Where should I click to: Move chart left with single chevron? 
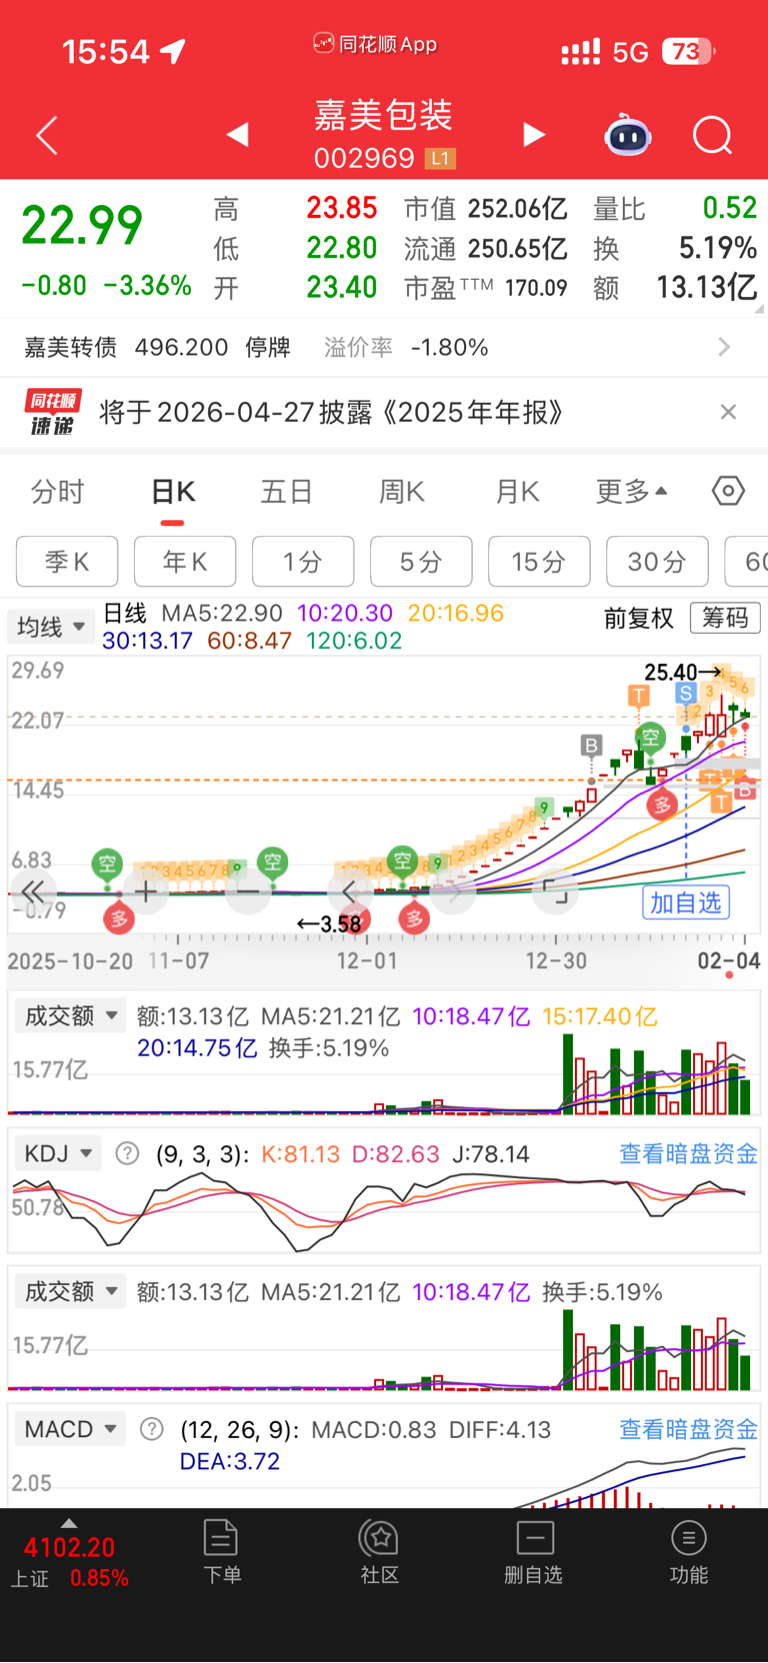[x=349, y=892]
